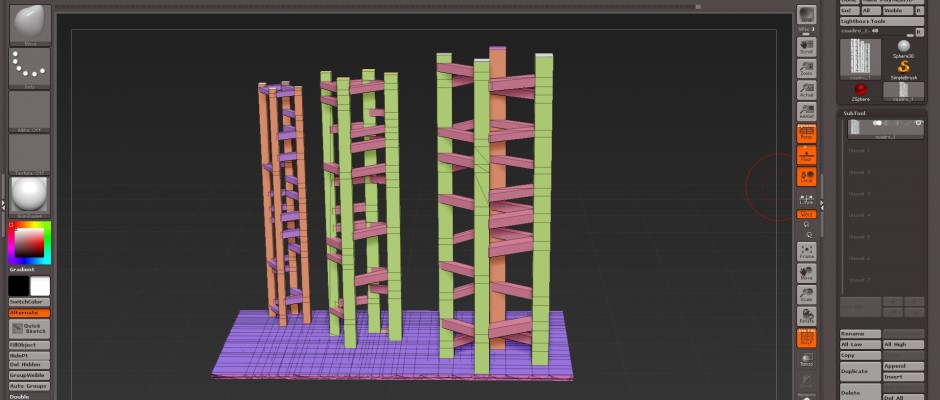Collapse the SubTool panel header

click(854, 113)
